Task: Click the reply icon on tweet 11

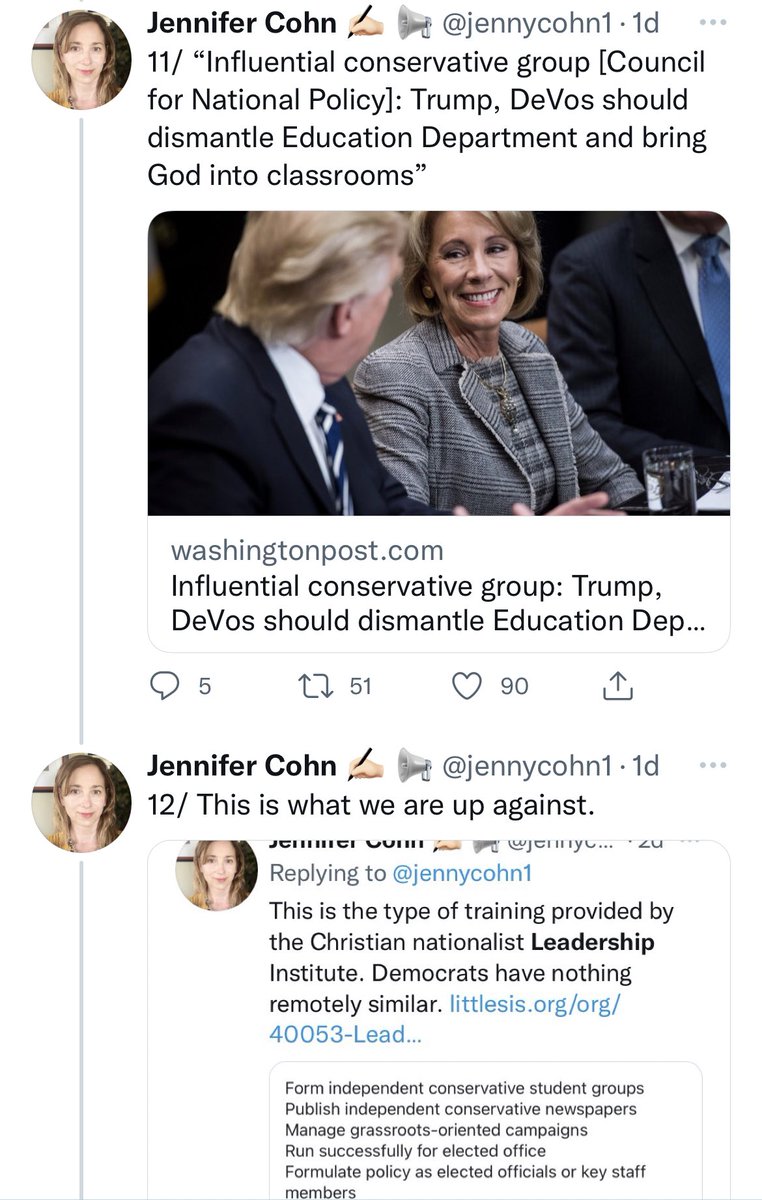Action: coord(164,685)
